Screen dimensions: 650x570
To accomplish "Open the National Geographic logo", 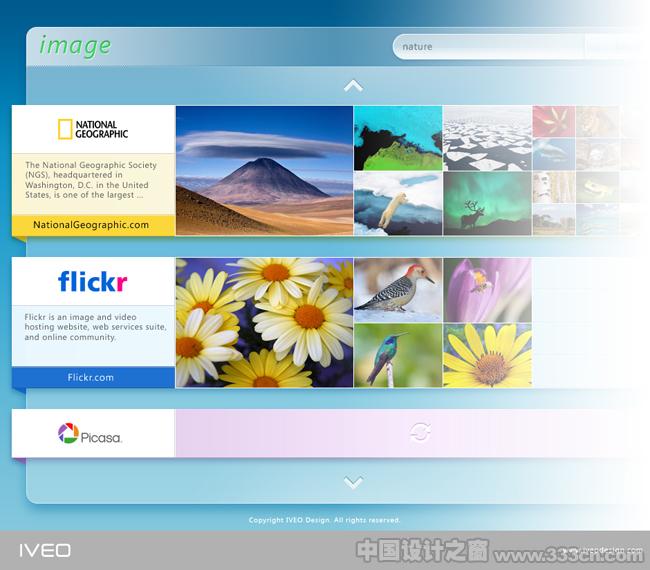I will 93,129.
